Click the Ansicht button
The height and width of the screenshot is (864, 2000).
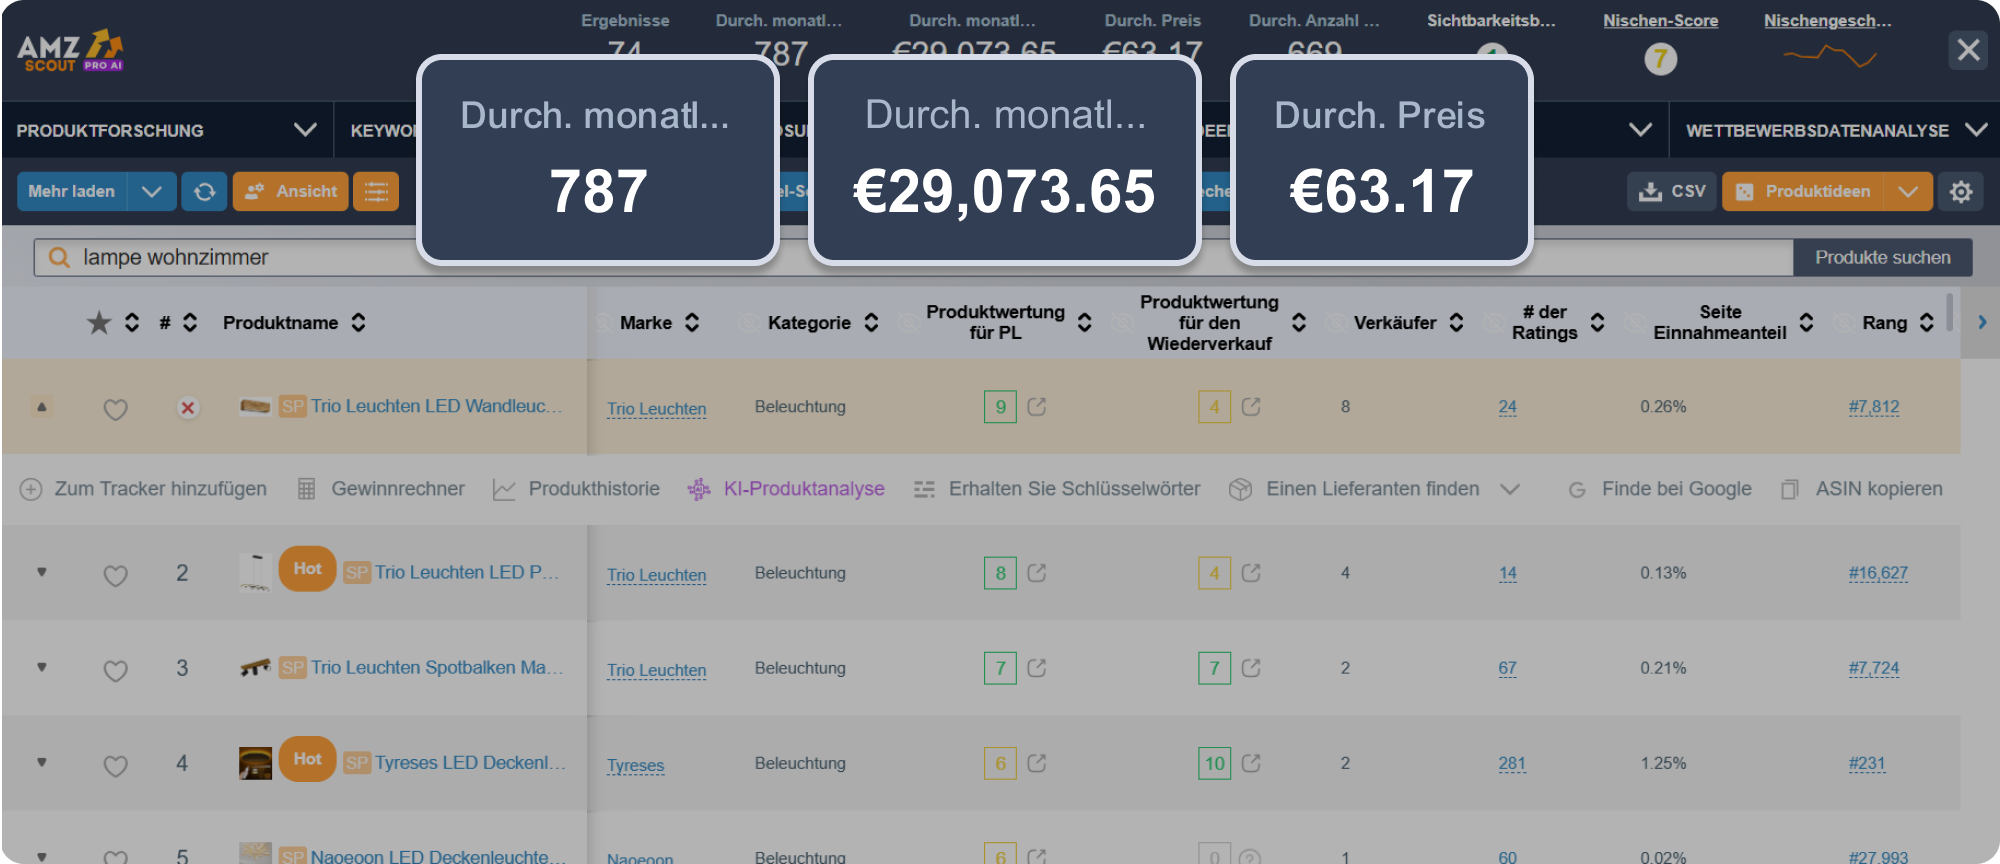click(291, 191)
